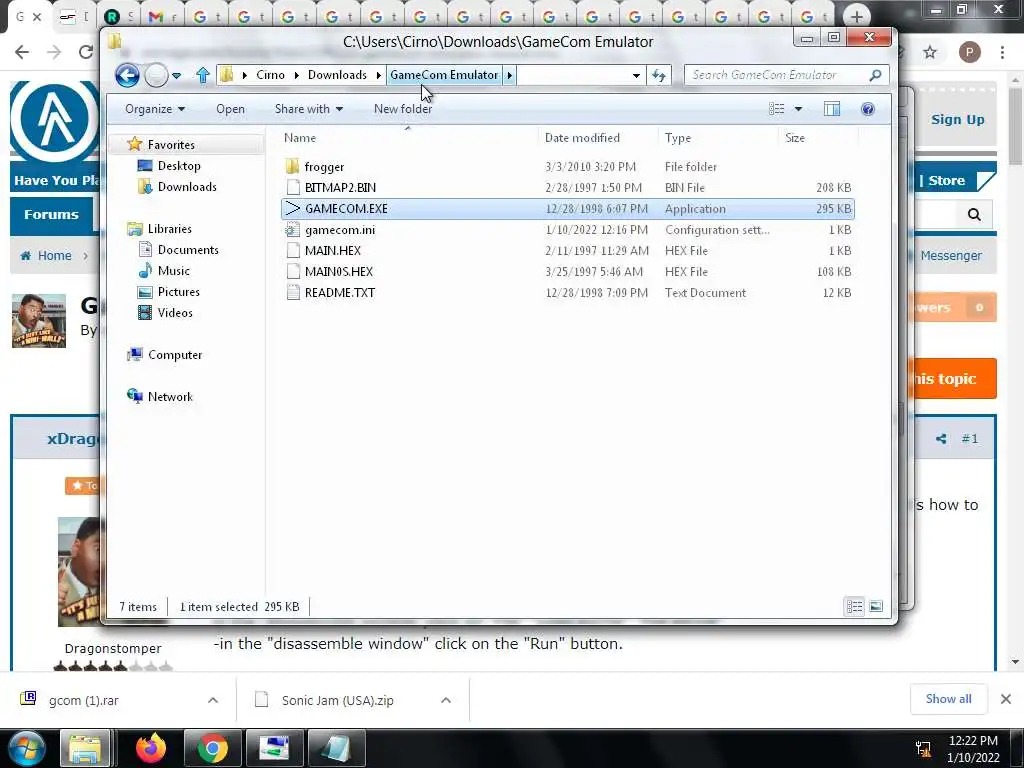Go back with Explorer back arrow

pyautogui.click(x=127, y=75)
